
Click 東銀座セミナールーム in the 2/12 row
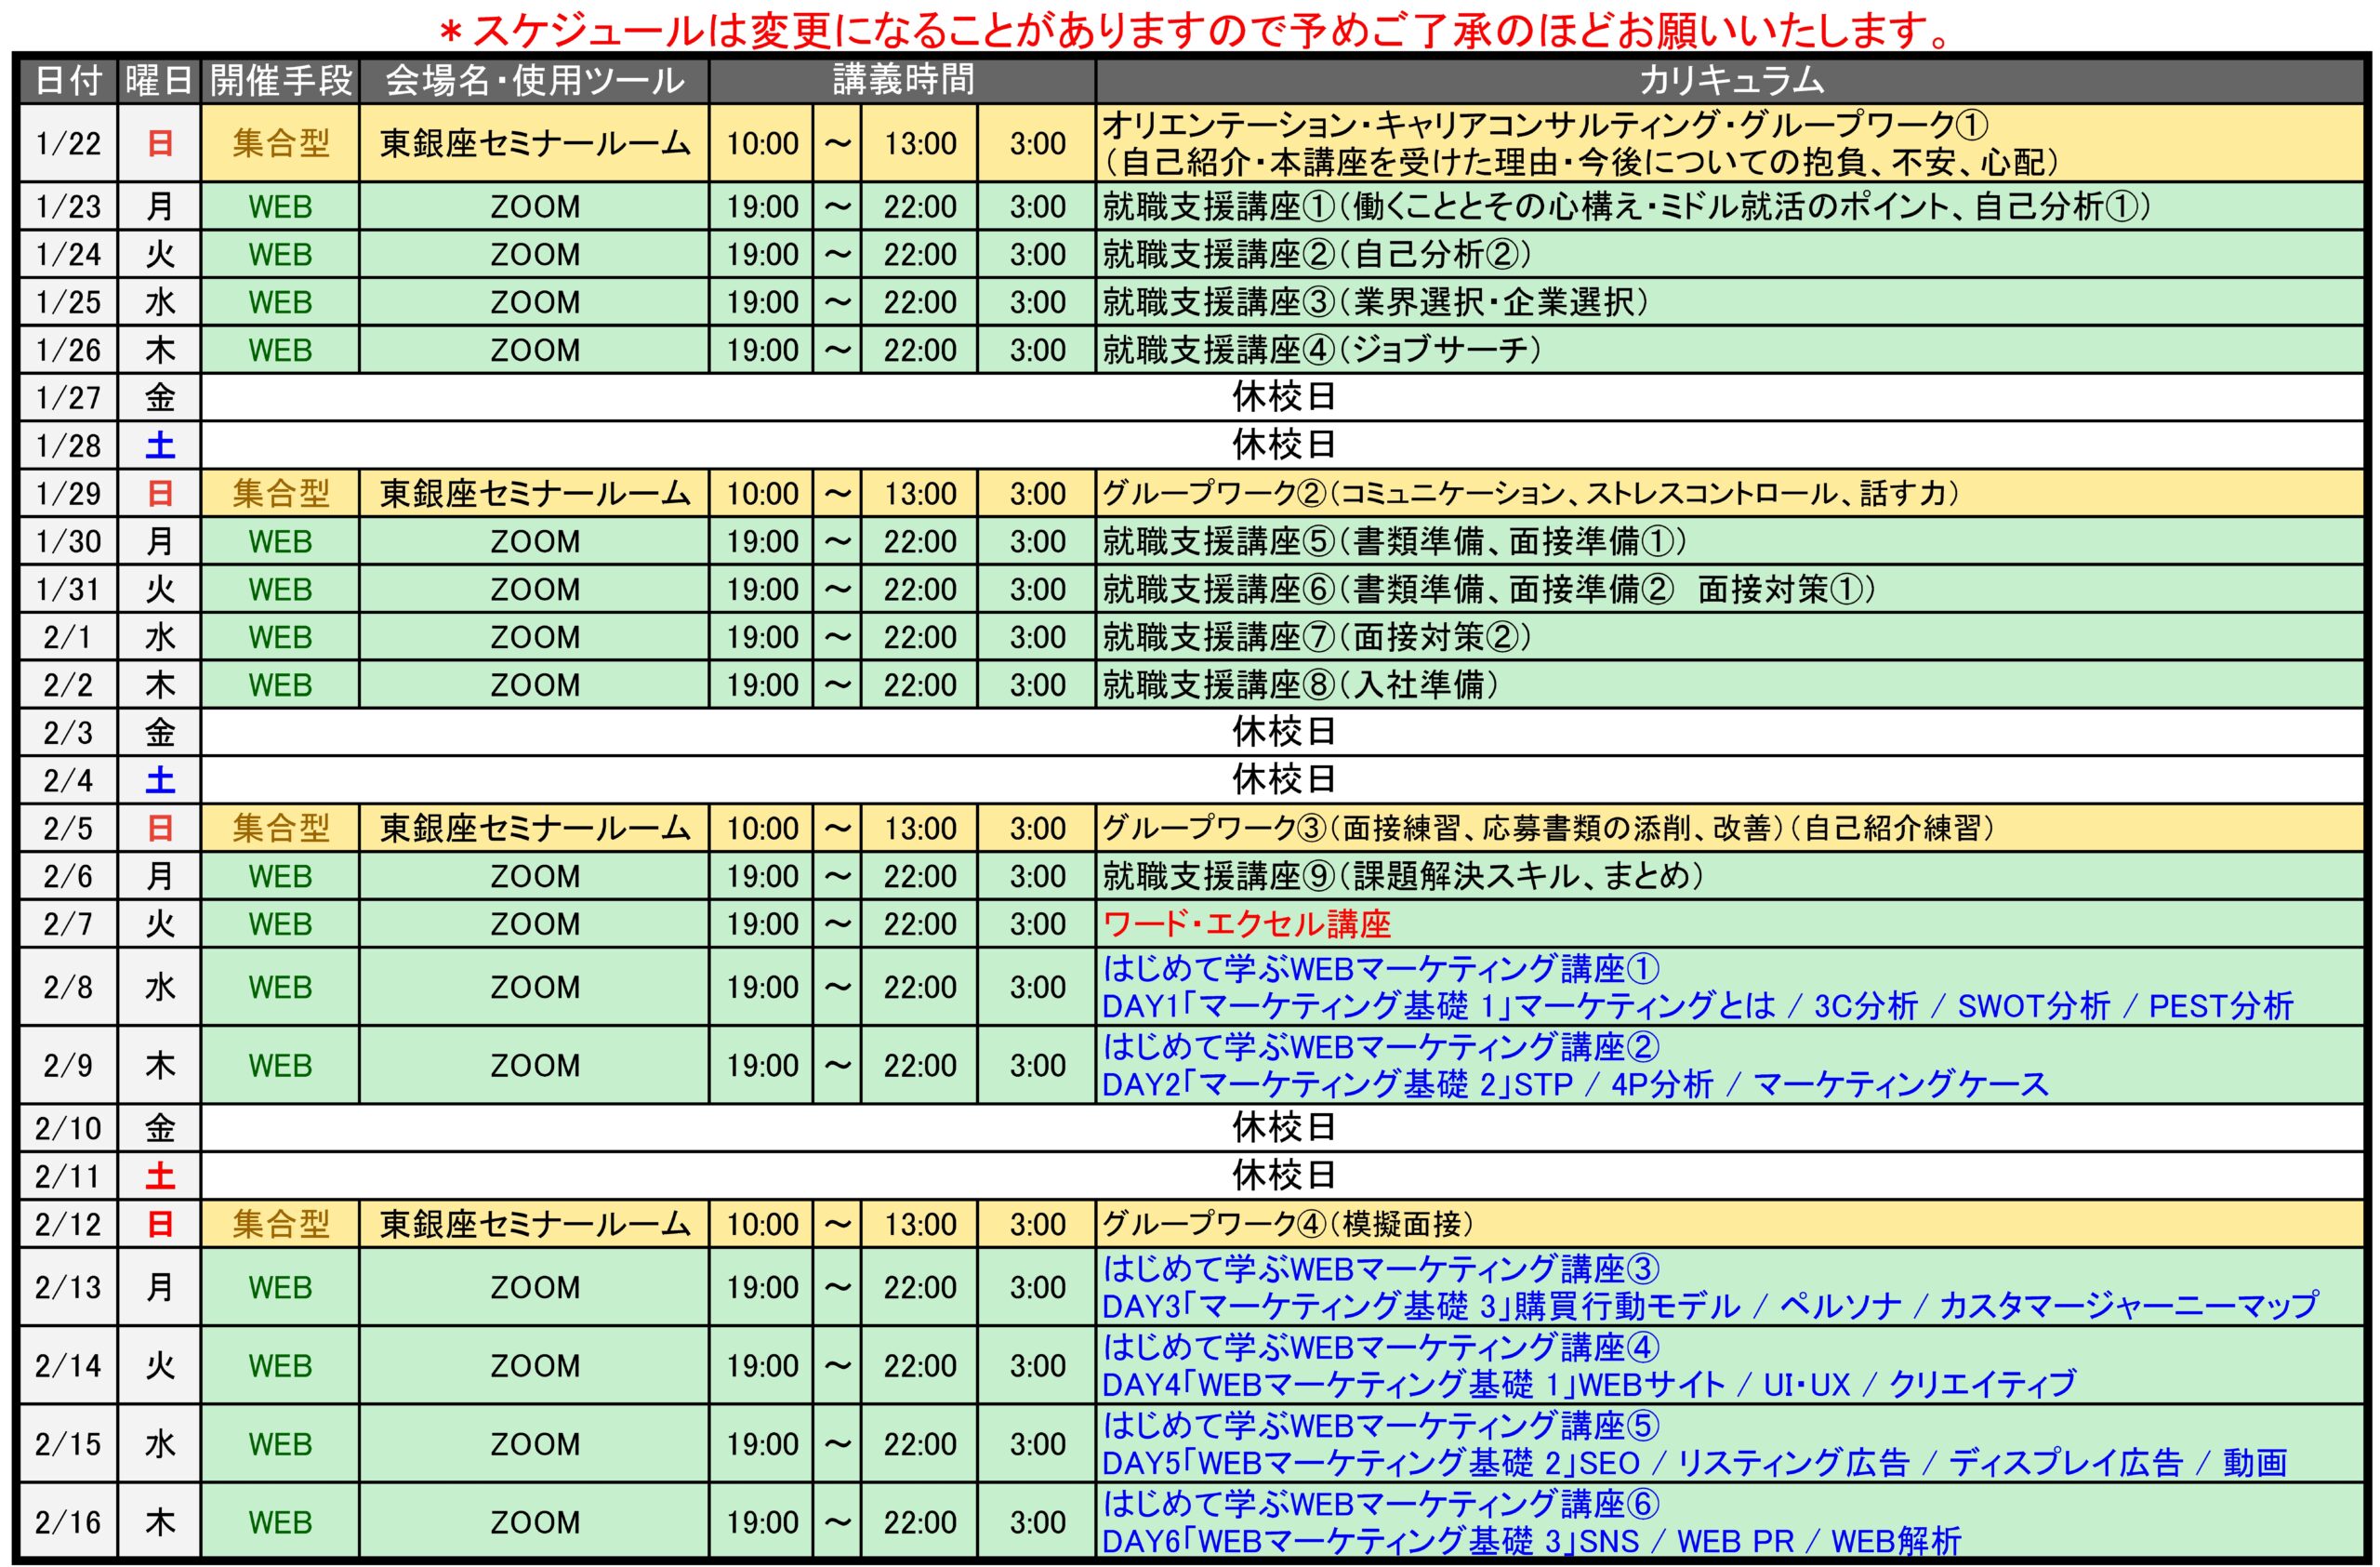534,1224
